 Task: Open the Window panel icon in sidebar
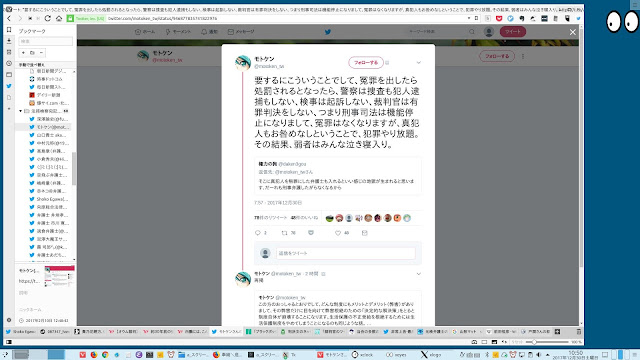(x=9, y=75)
